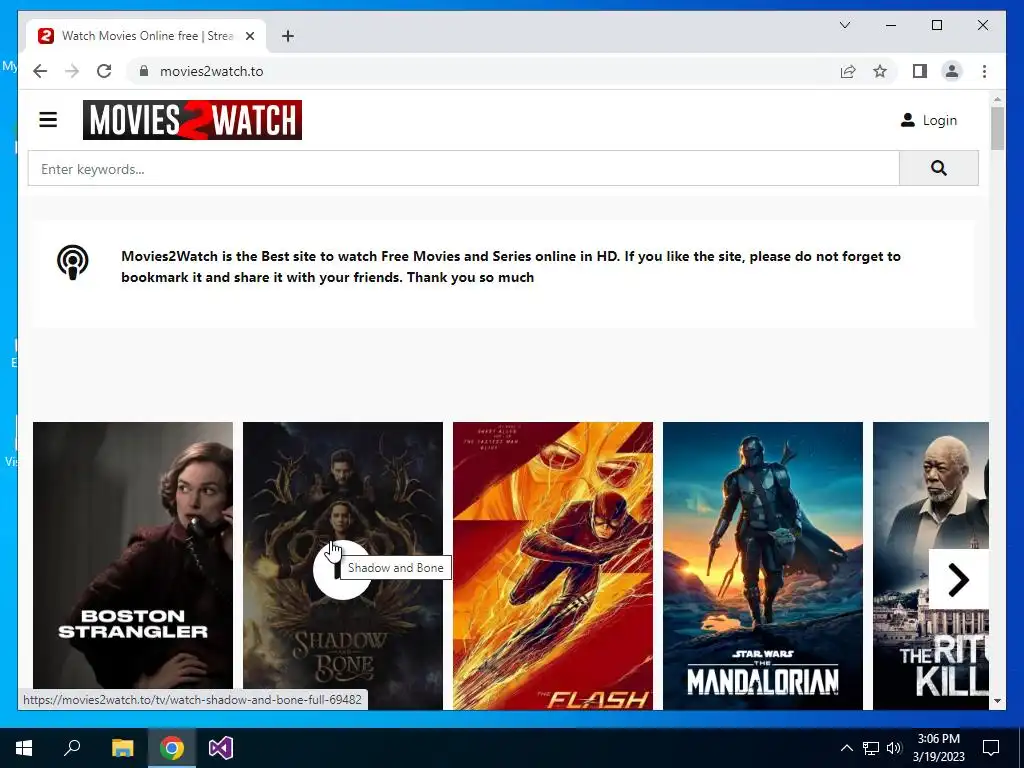Viewport: 1024px width, 768px height.
Task: Click the Movies2Watch logo
Action: tap(192, 120)
